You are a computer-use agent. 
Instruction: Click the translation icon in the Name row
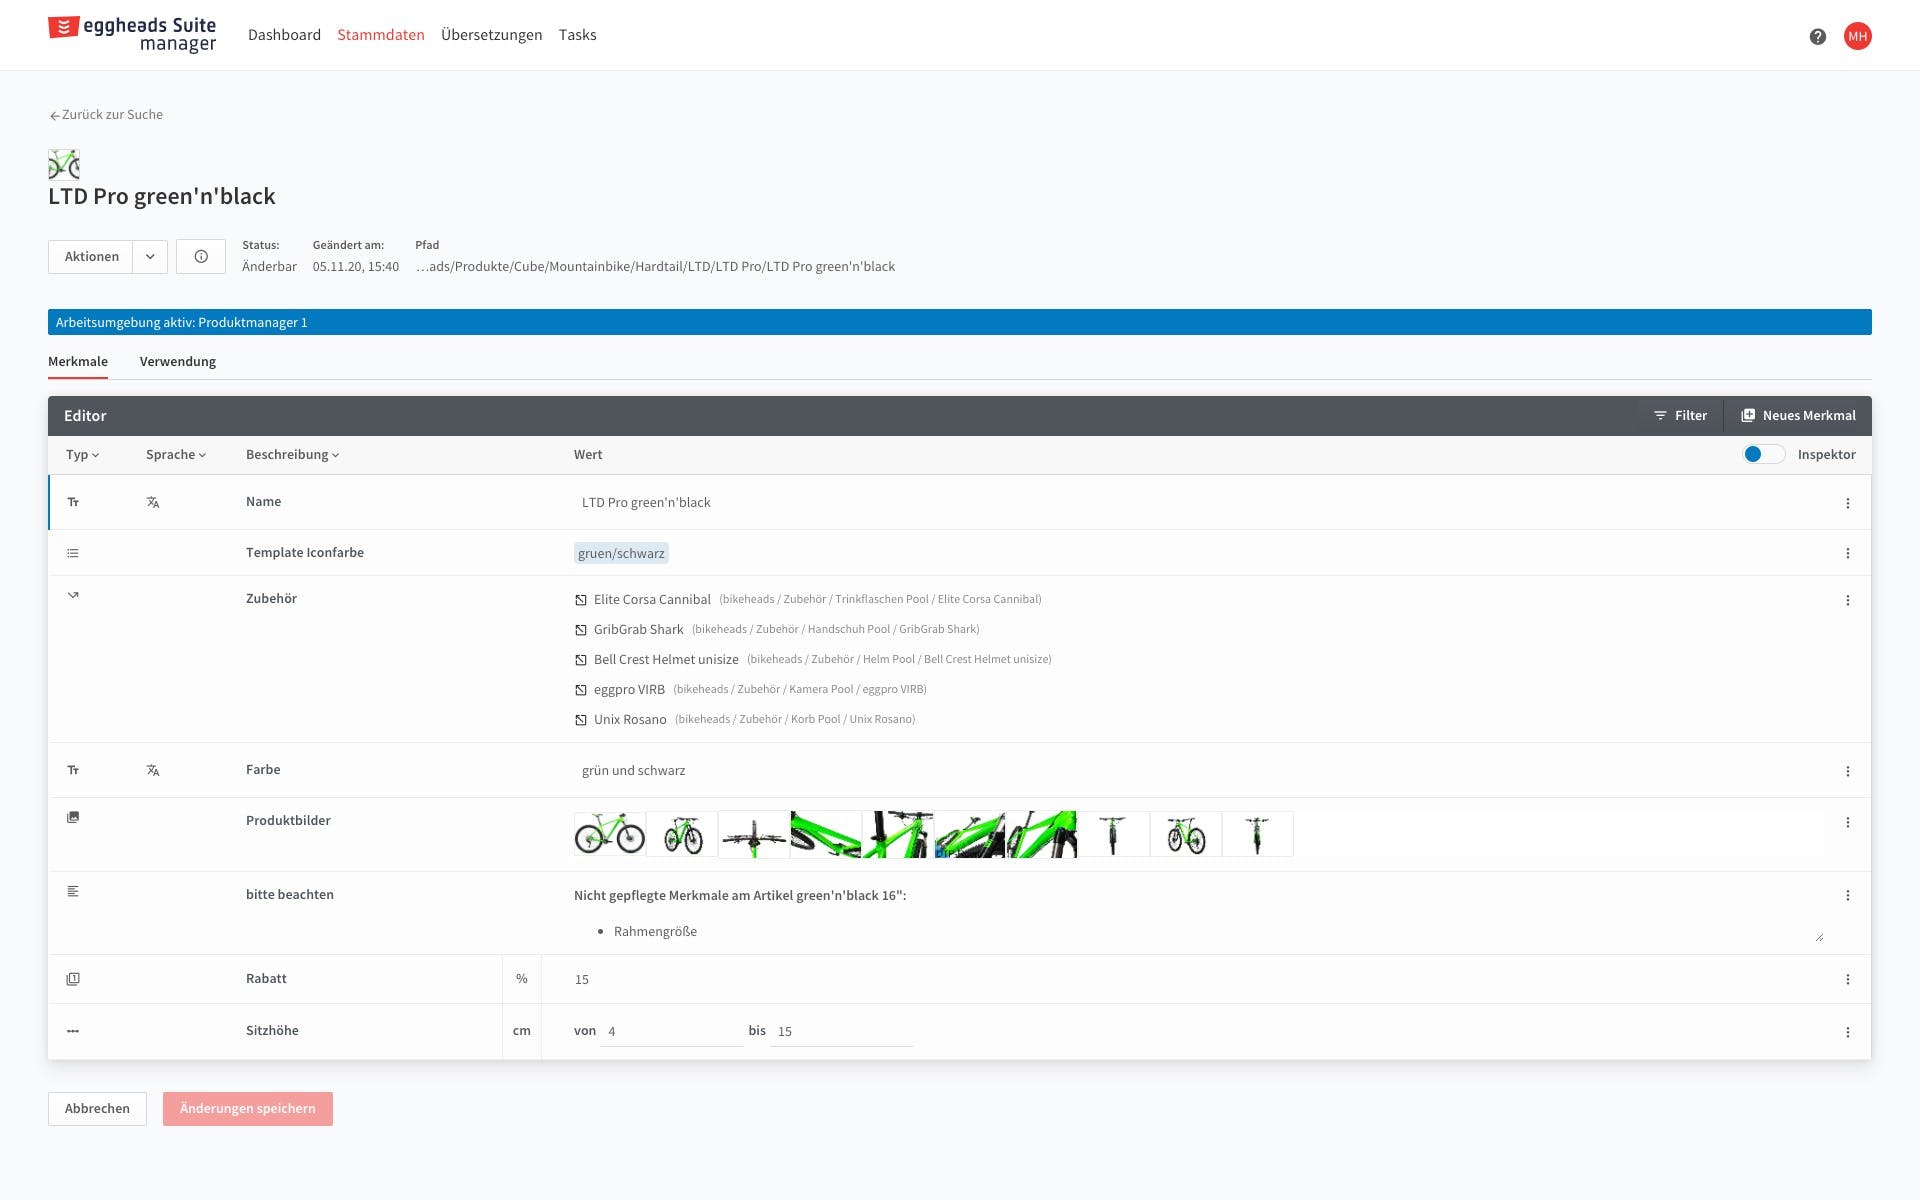click(153, 503)
